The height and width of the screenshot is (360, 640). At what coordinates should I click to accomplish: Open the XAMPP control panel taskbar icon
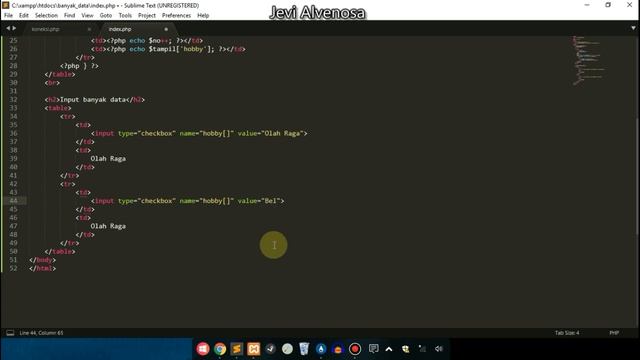[x=253, y=349]
